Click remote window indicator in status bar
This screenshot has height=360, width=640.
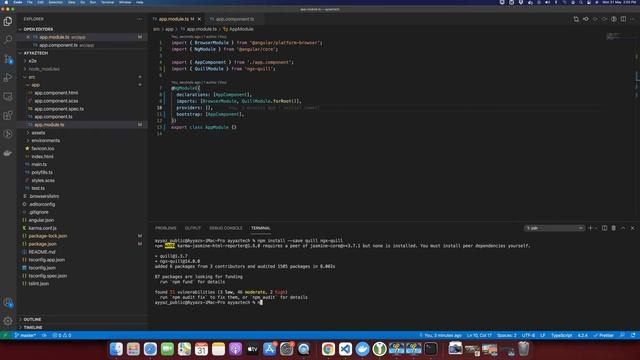pyautogui.click(x=5, y=335)
